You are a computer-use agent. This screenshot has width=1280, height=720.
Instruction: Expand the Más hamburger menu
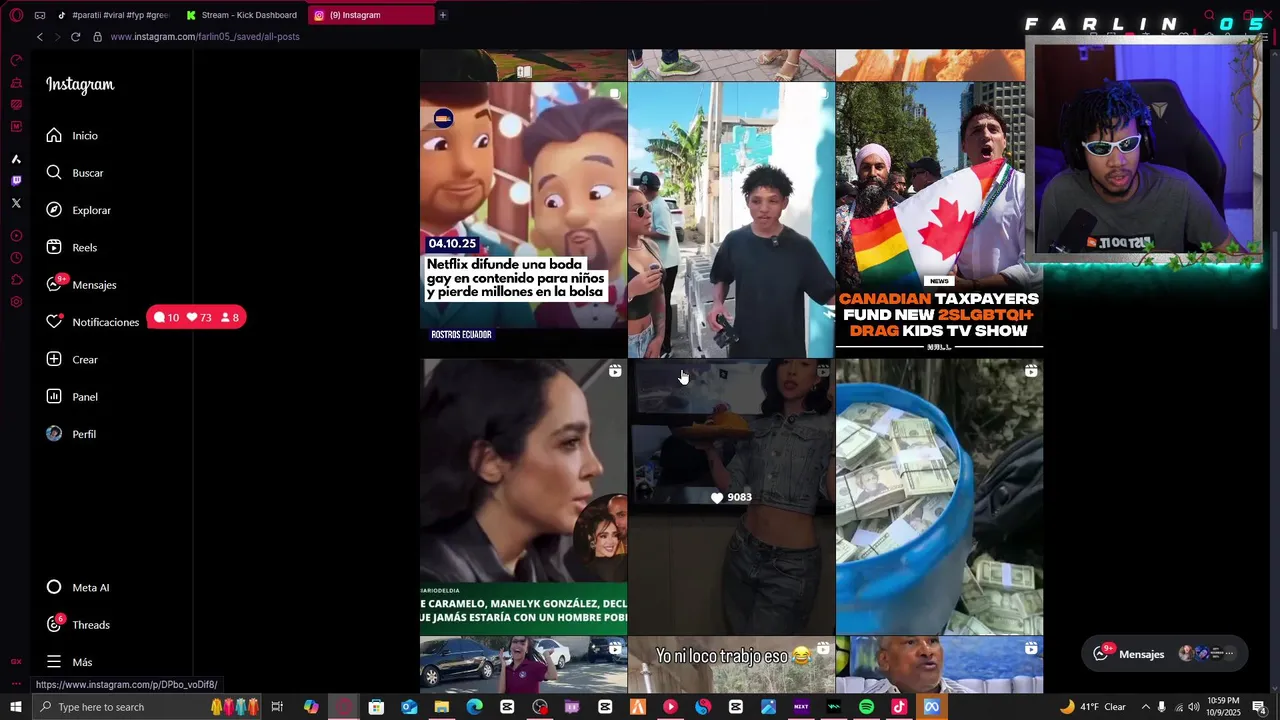[x=54, y=662]
